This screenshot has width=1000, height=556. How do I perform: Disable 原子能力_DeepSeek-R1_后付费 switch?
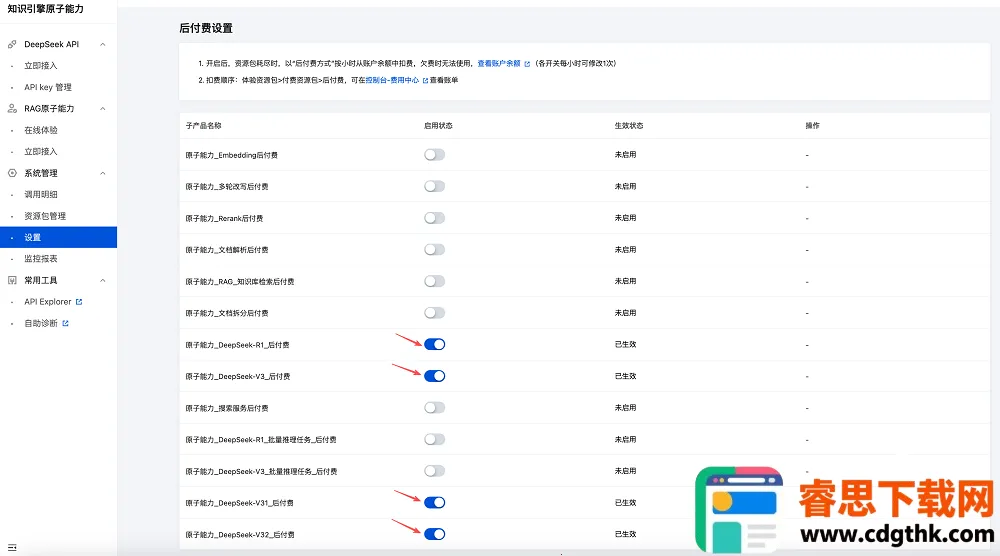tap(434, 344)
